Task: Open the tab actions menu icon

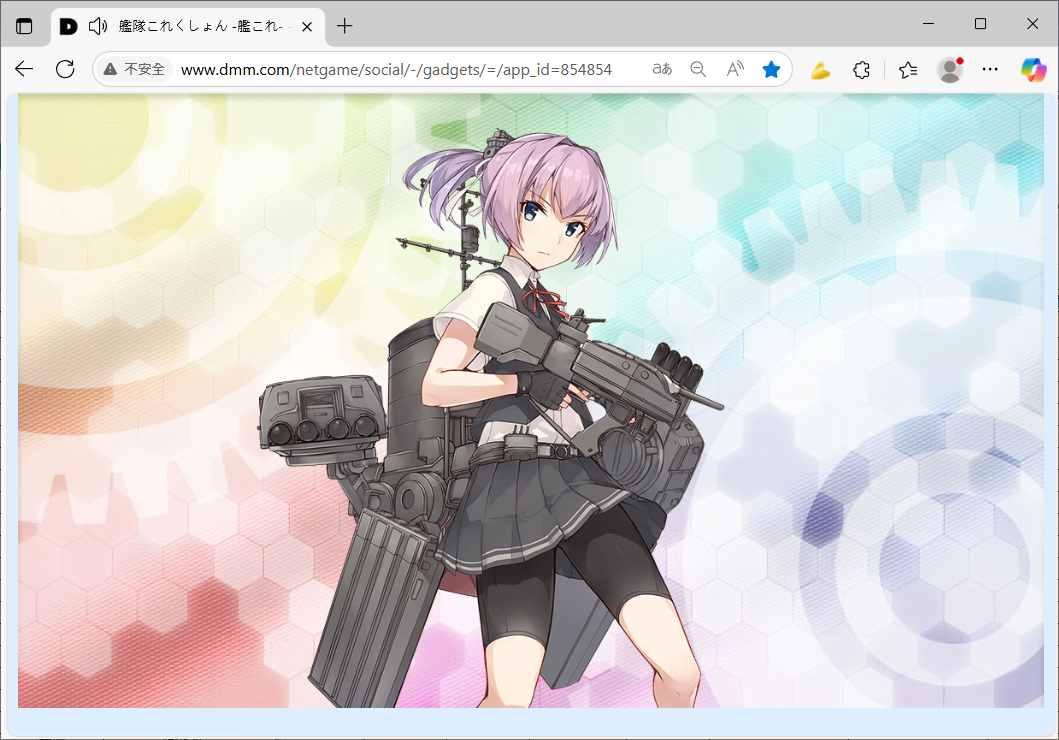Action: [24, 26]
